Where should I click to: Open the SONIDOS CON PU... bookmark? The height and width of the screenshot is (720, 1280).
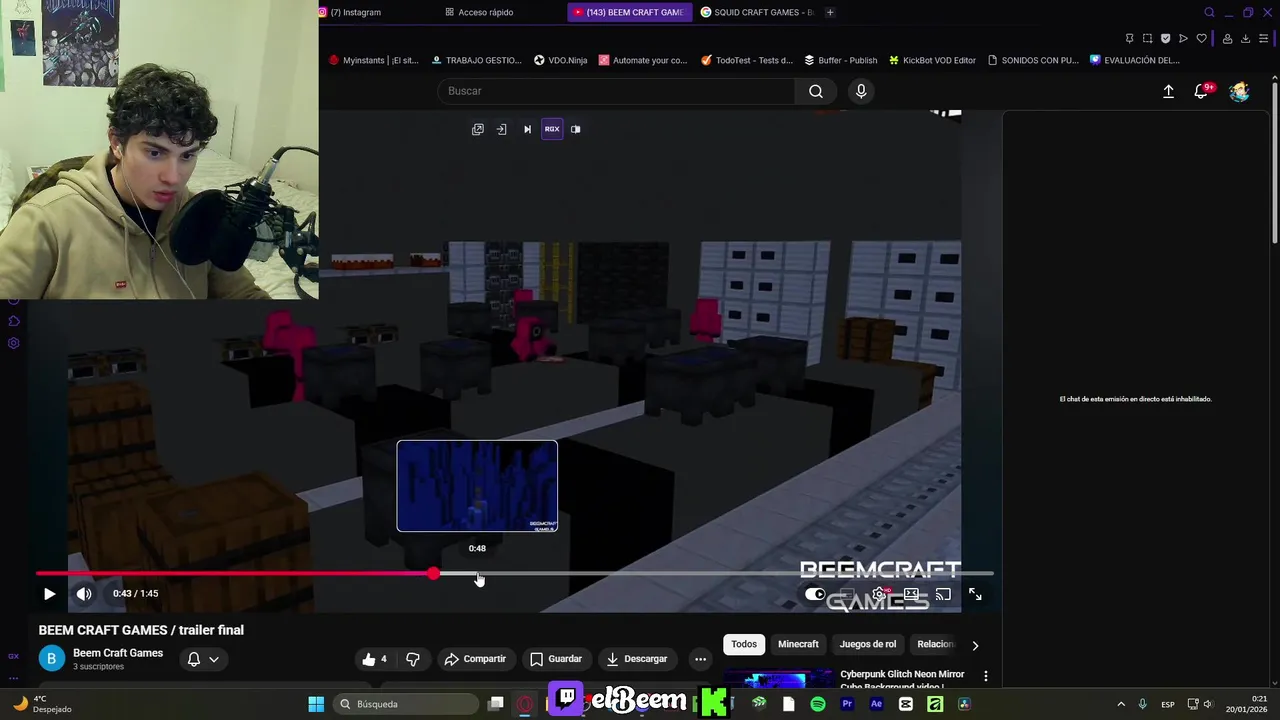point(1033,60)
